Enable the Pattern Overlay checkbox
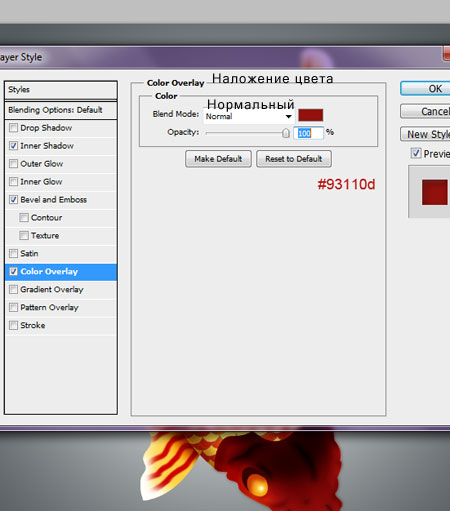Image resolution: width=450 pixels, height=511 pixels. 13,307
